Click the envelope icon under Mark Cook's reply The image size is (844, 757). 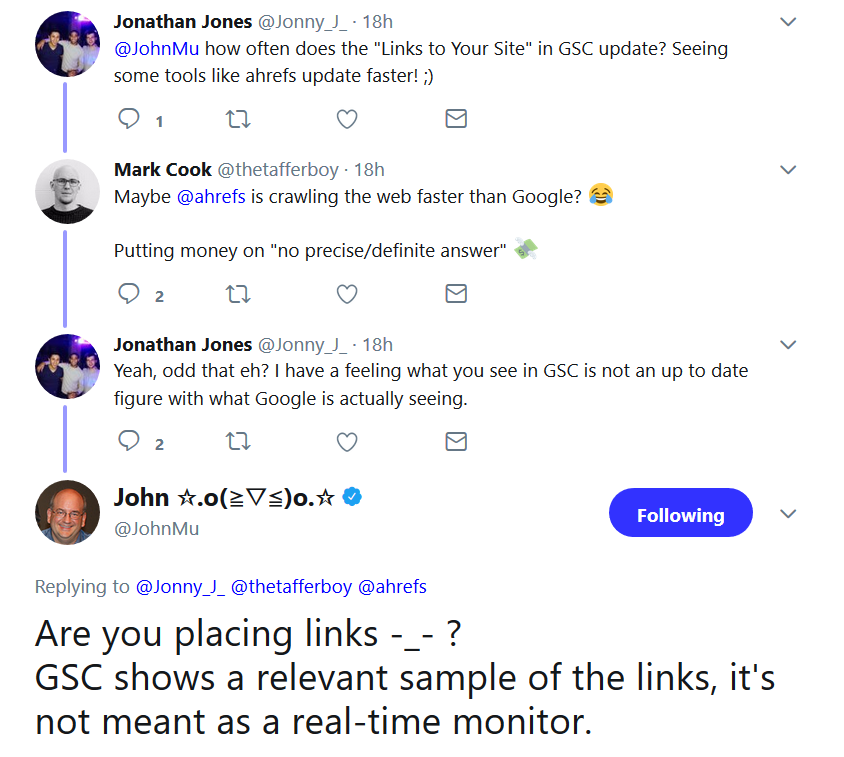coord(456,293)
